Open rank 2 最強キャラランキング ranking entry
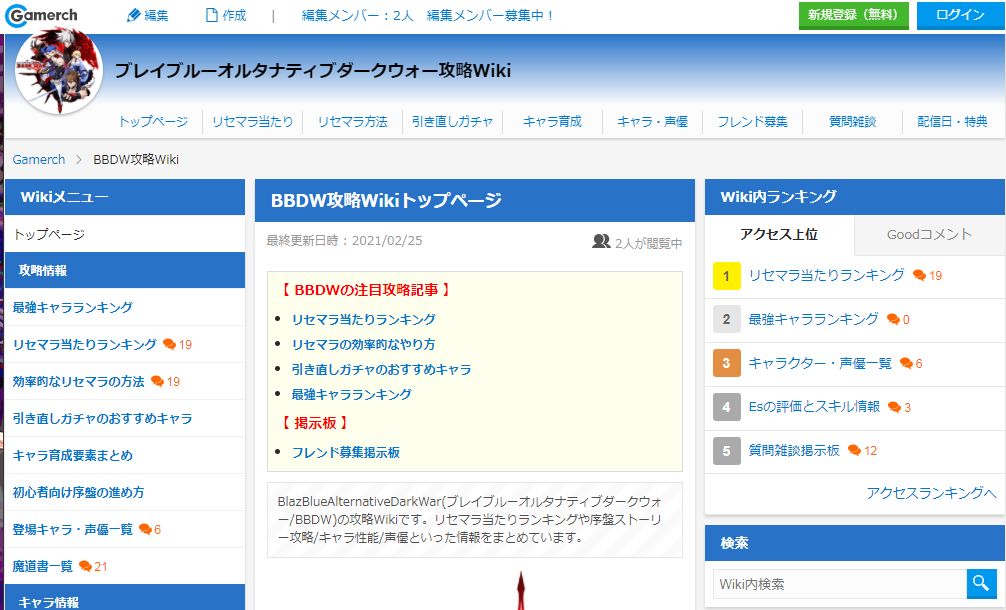 pos(814,319)
